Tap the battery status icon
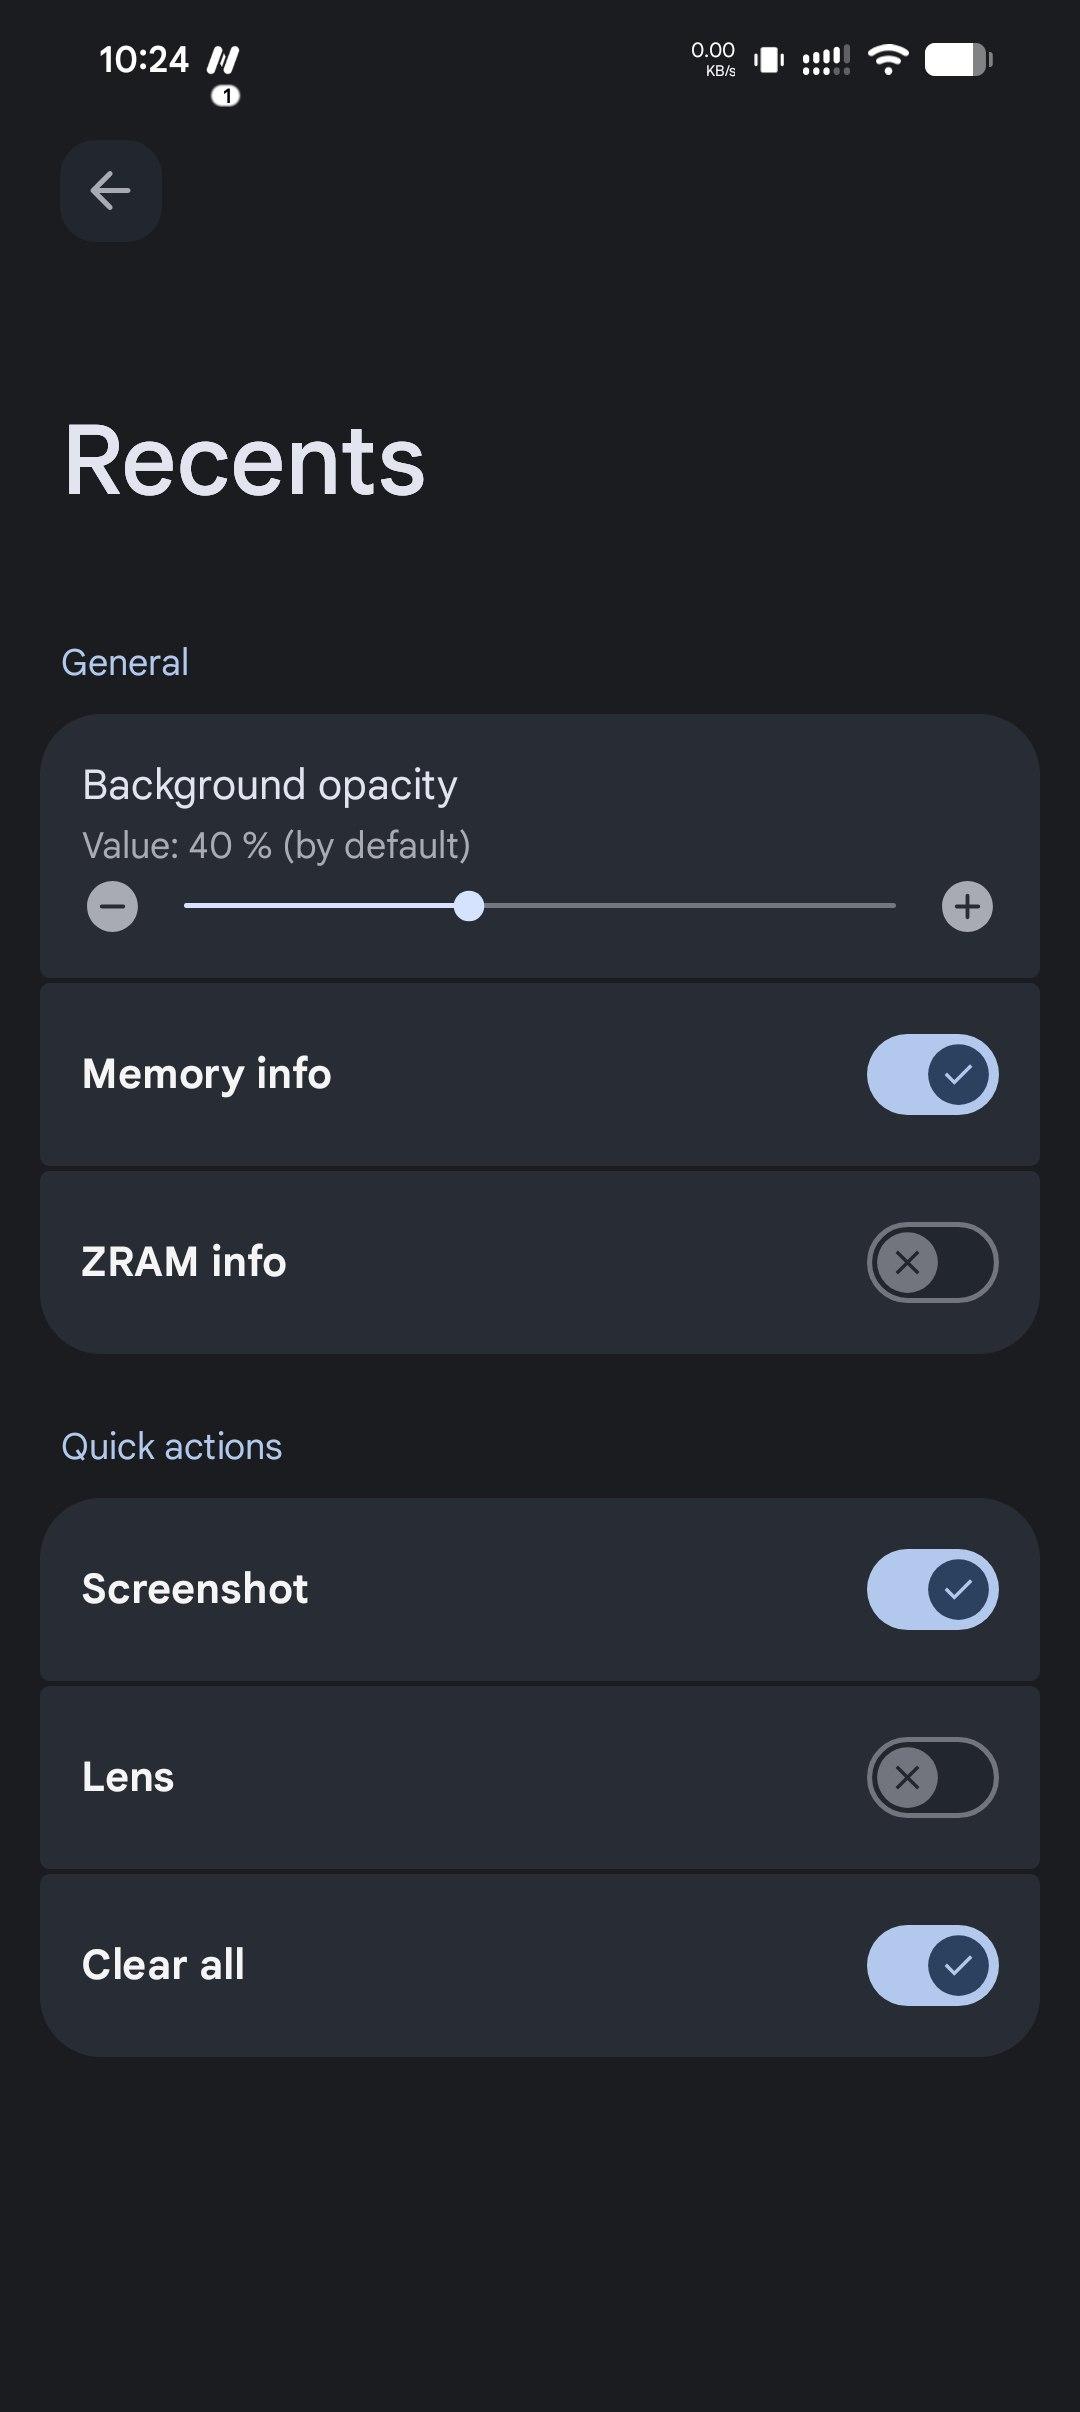Image resolution: width=1080 pixels, height=2412 pixels. (x=958, y=60)
